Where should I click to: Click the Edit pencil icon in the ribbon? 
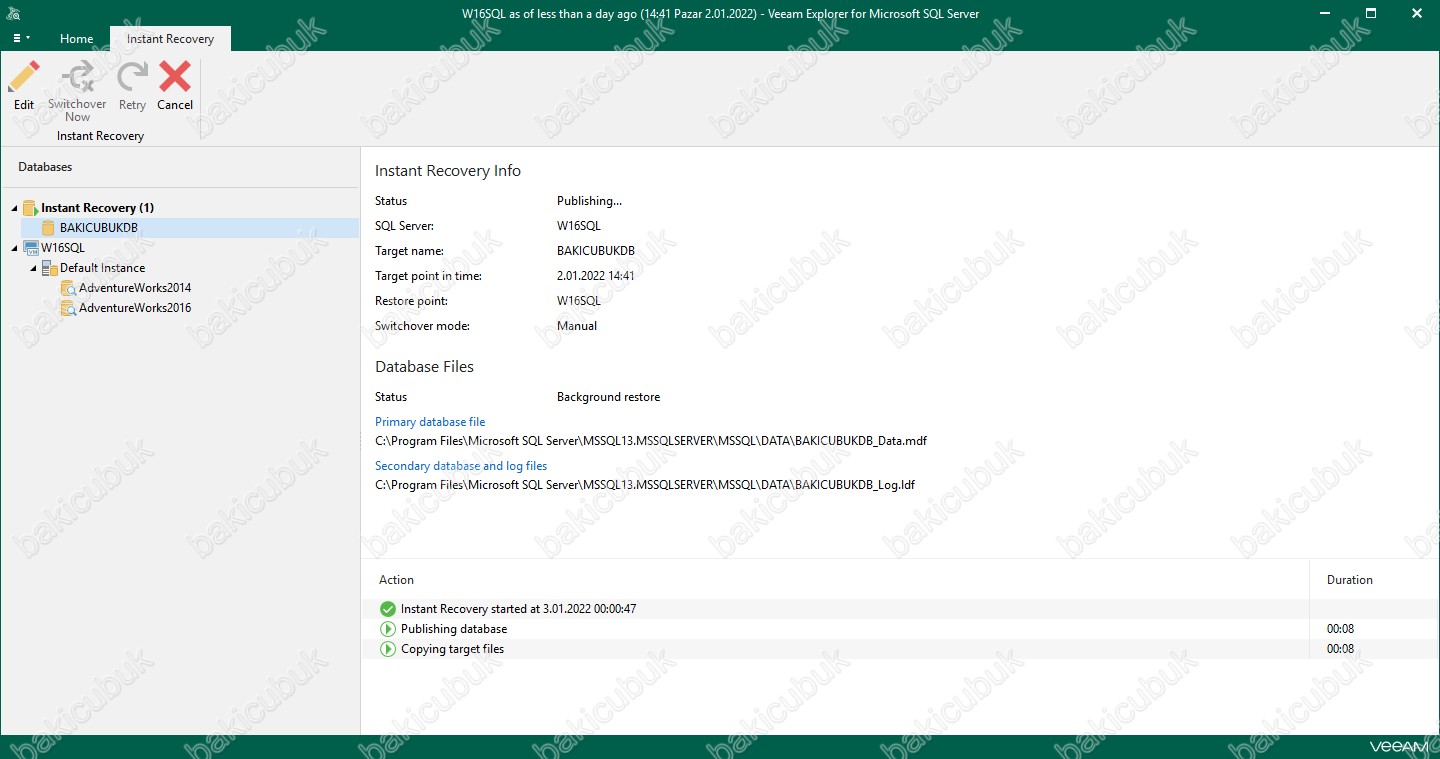coord(24,77)
